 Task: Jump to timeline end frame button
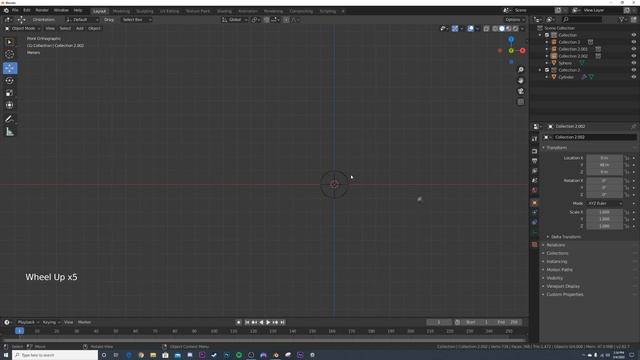click(282, 322)
